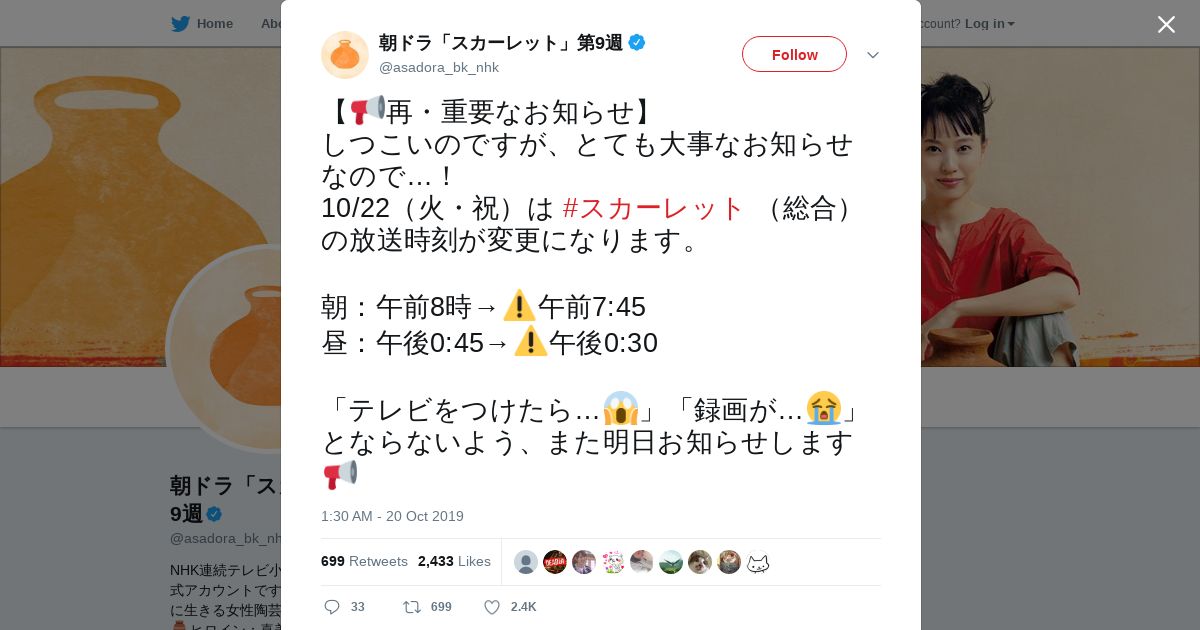Close the tweet overlay with X
The width and height of the screenshot is (1200, 630).
(x=1166, y=24)
